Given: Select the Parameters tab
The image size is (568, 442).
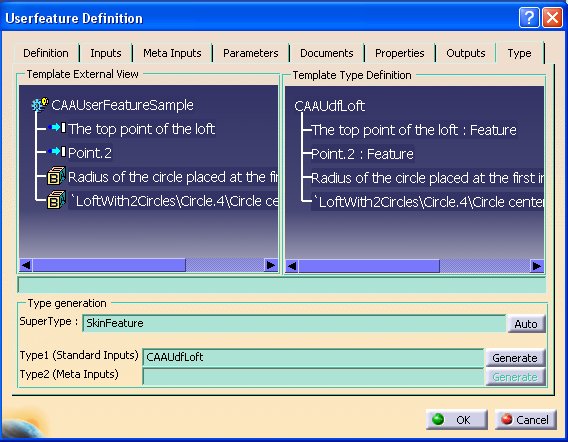Looking at the screenshot, I should click(x=250, y=53).
